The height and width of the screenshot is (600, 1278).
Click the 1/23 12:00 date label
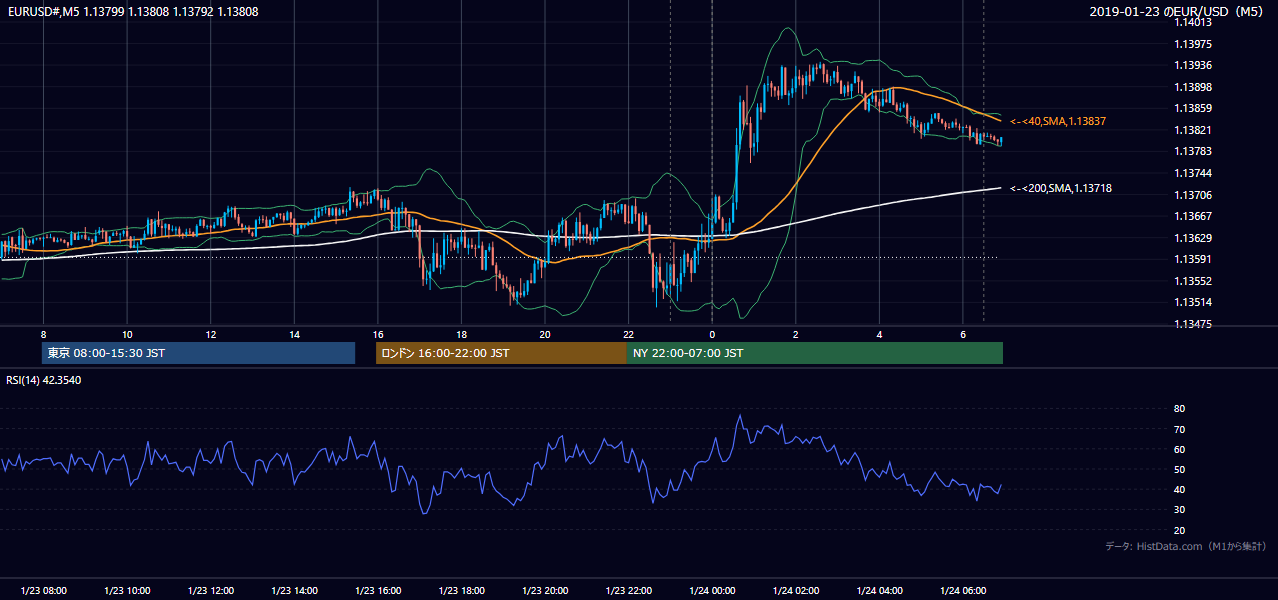(210, 590)
